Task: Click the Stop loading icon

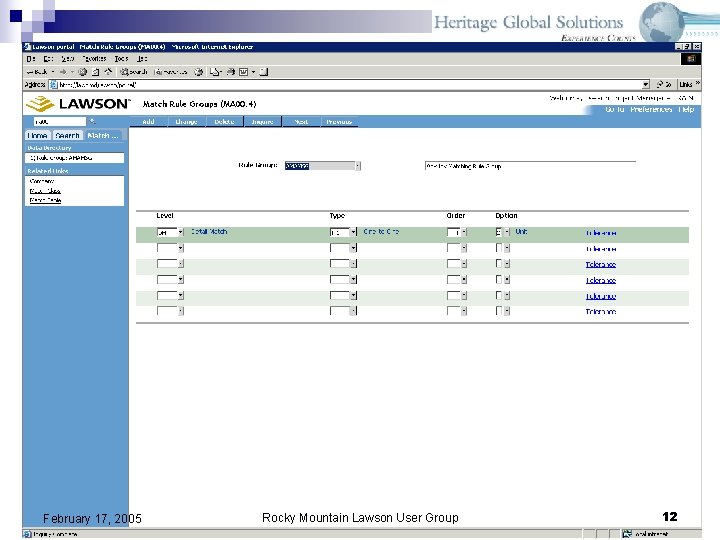Action: (82, 72)
